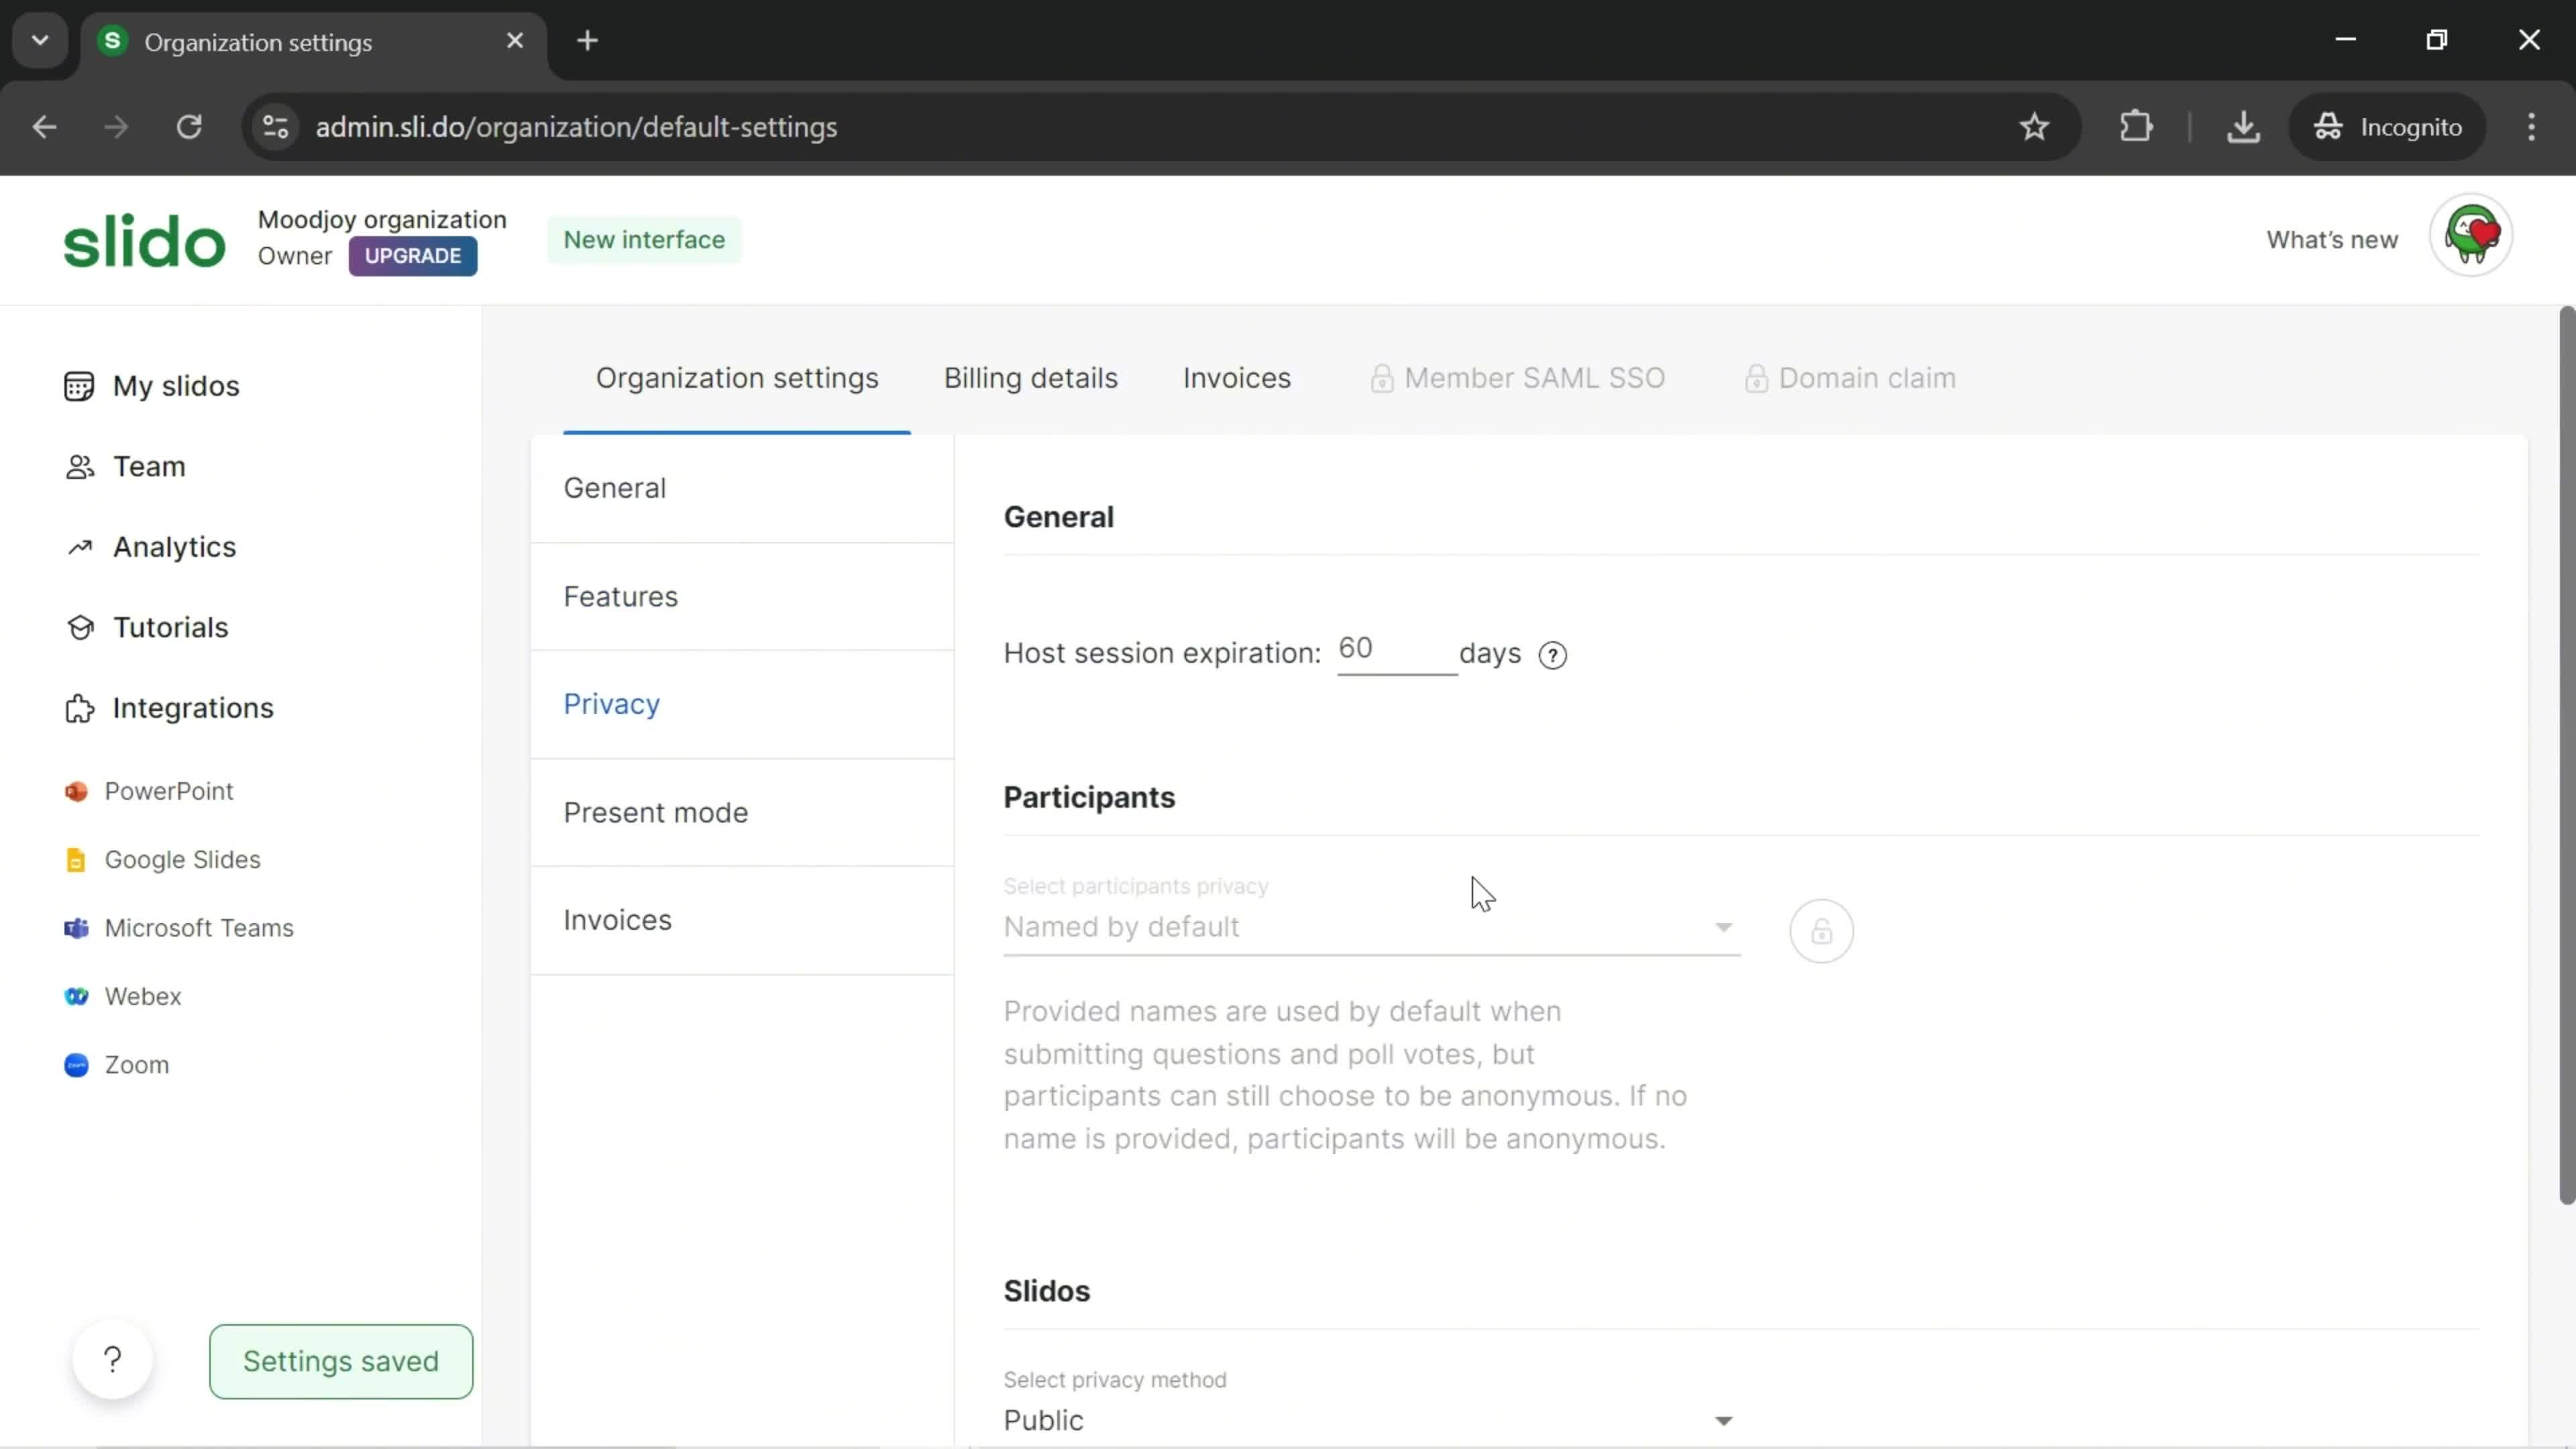
Task: Switch to Billing details tab
Action: pos(1030,379)
